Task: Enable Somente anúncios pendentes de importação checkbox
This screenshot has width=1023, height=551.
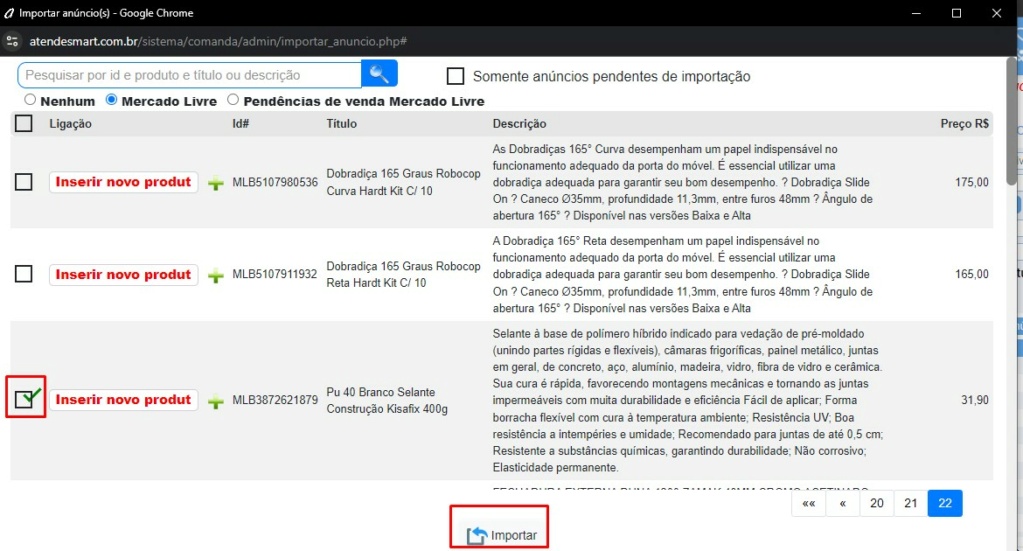Action: click(x=455, y=76)
